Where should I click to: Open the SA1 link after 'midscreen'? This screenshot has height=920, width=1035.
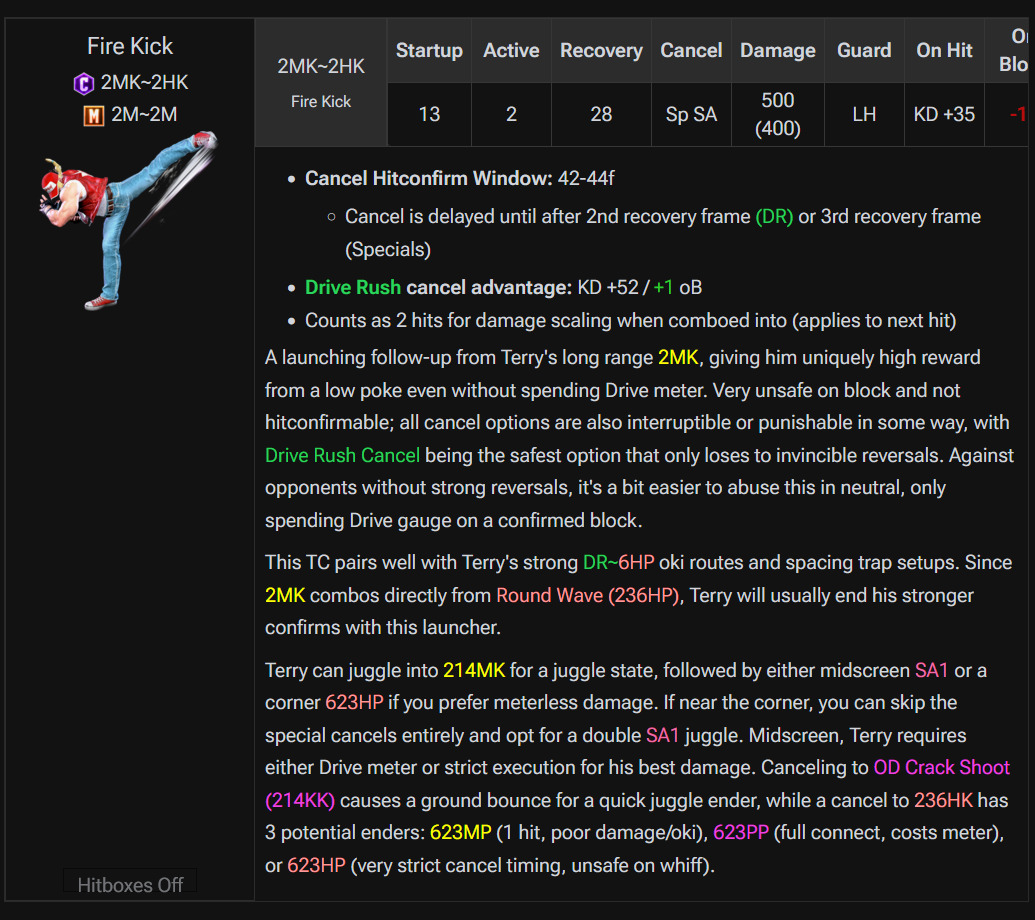point(931,671)
